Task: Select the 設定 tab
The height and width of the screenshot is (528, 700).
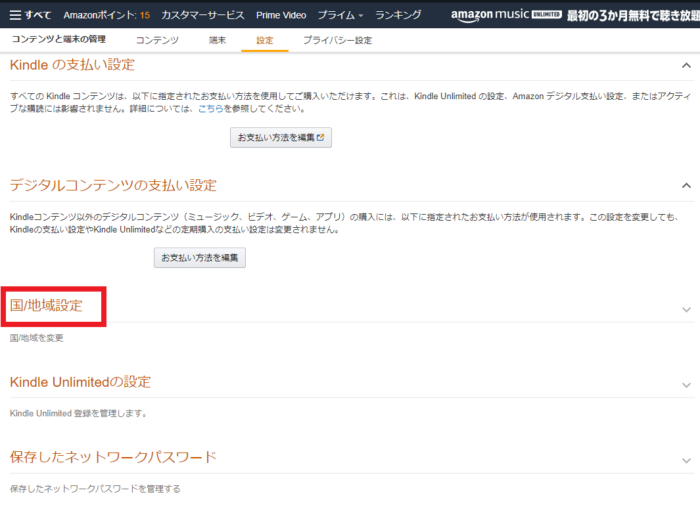Action: pyautogui.click(x=265, y=40)
